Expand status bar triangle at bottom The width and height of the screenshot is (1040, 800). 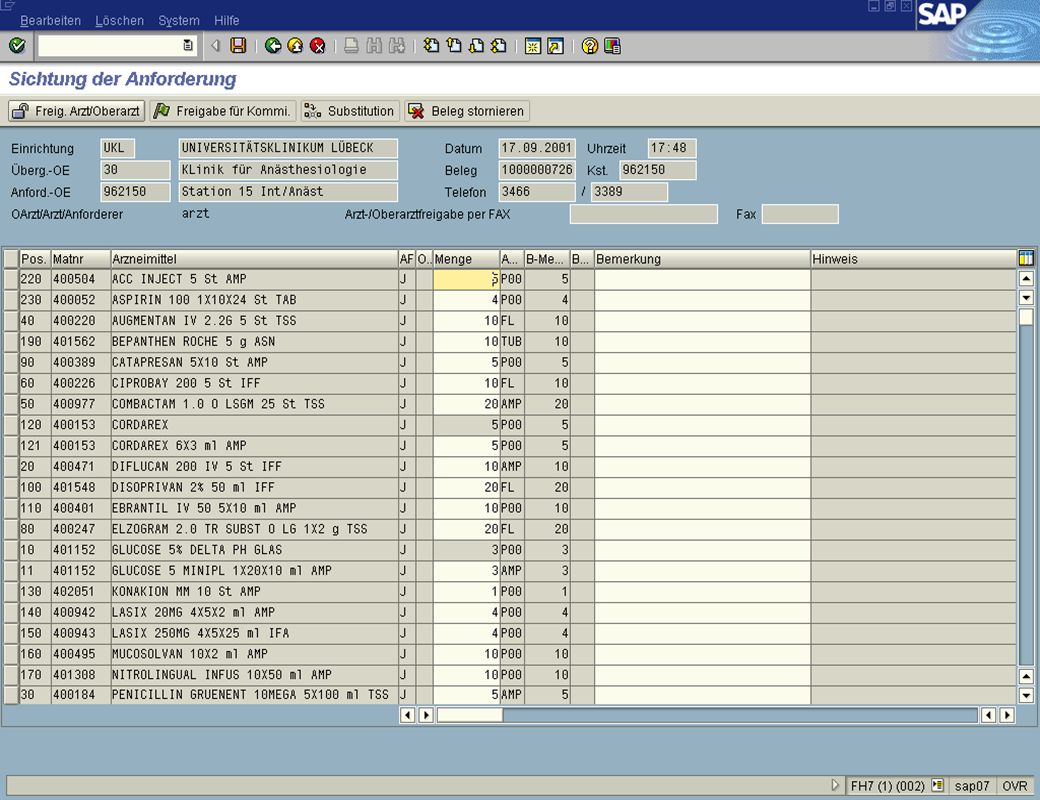[835, 785]
